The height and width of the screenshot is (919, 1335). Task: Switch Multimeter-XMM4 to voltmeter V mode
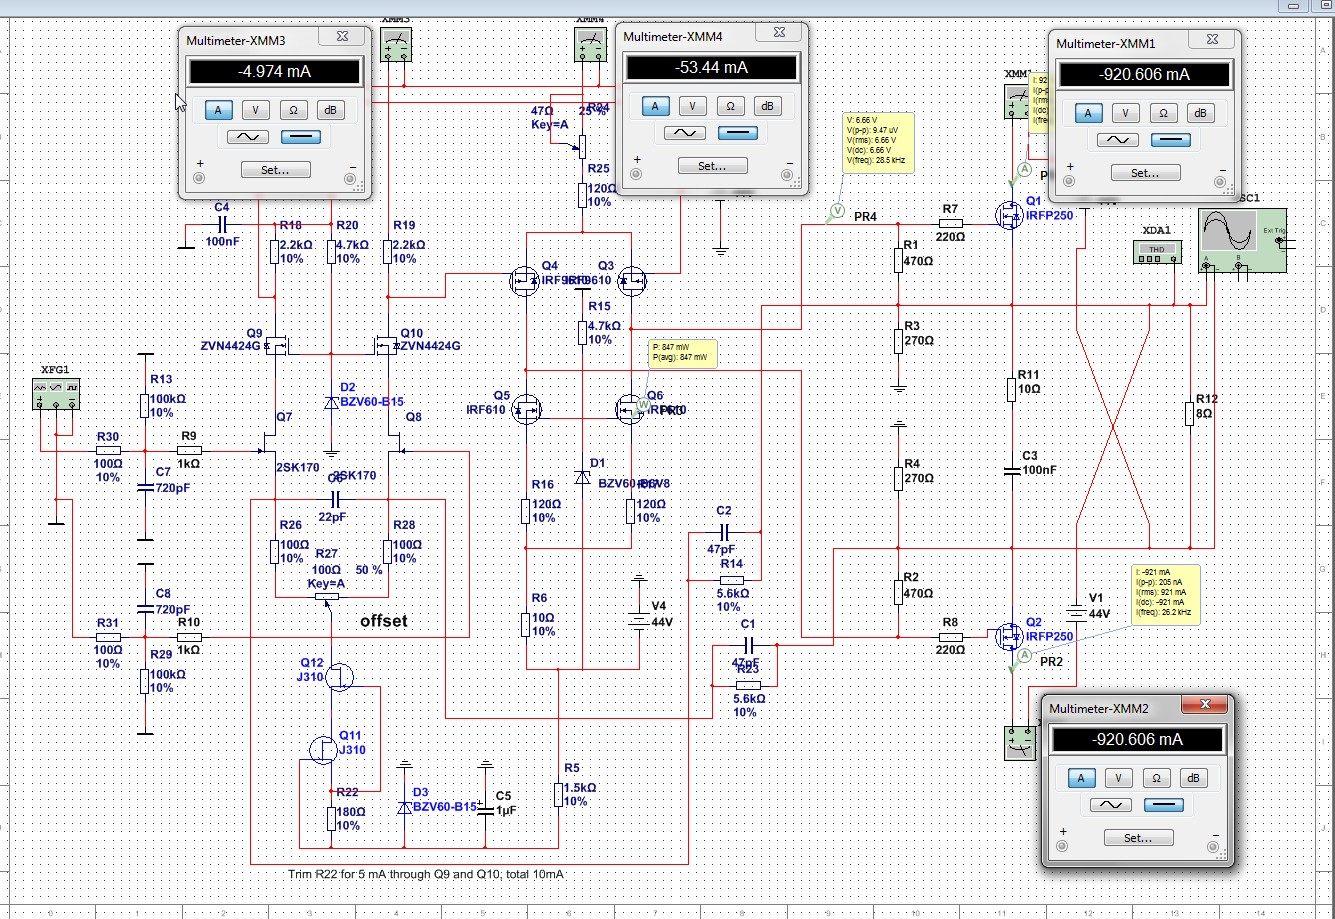(692, 105)
